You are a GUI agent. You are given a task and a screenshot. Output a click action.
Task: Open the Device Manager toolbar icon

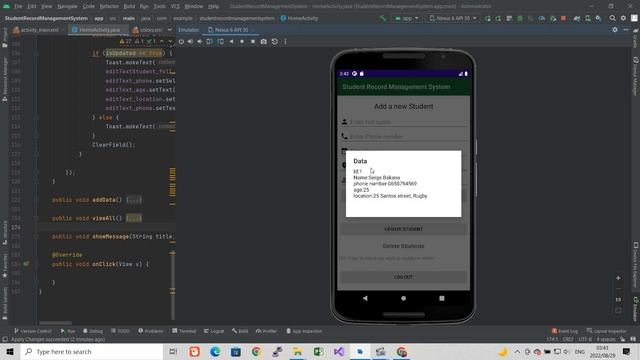588,18
